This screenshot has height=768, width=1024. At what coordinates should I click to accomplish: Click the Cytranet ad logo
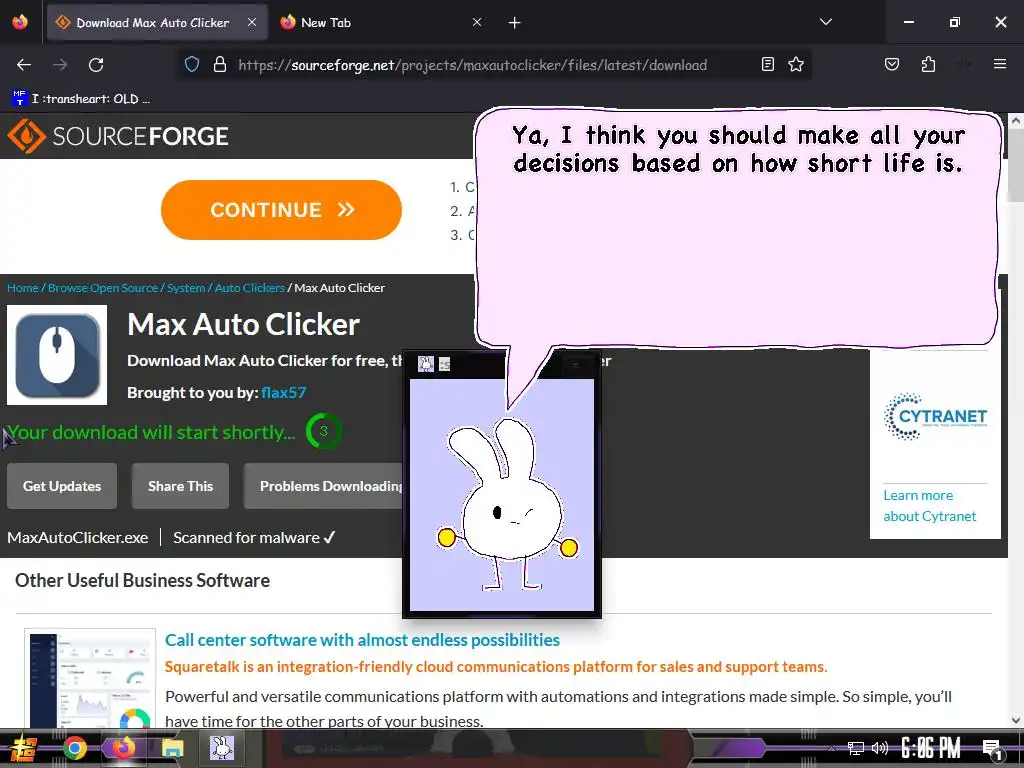point(935,416)
